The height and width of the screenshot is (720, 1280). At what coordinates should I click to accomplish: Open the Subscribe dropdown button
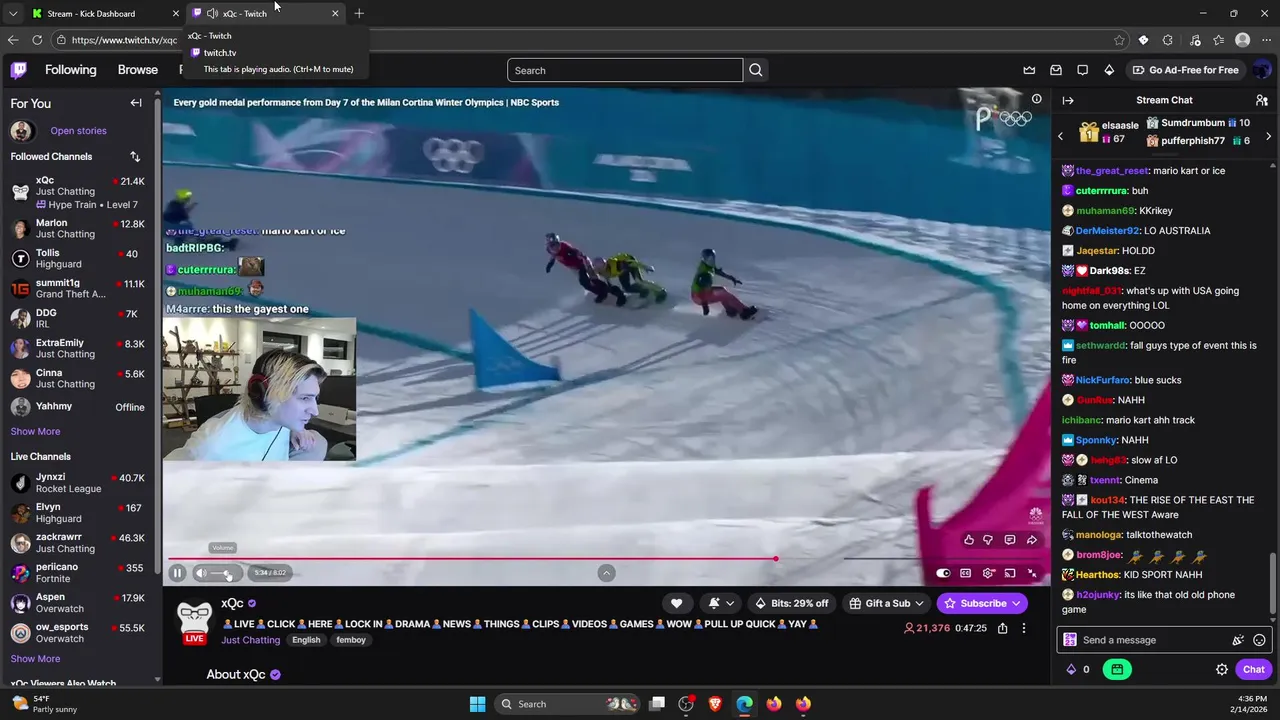(x=982, y=603)
